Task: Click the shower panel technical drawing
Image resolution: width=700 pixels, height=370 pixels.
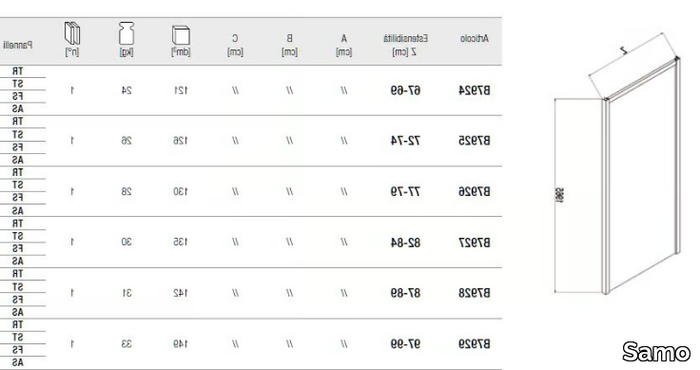Action: (x=618, y=164)
